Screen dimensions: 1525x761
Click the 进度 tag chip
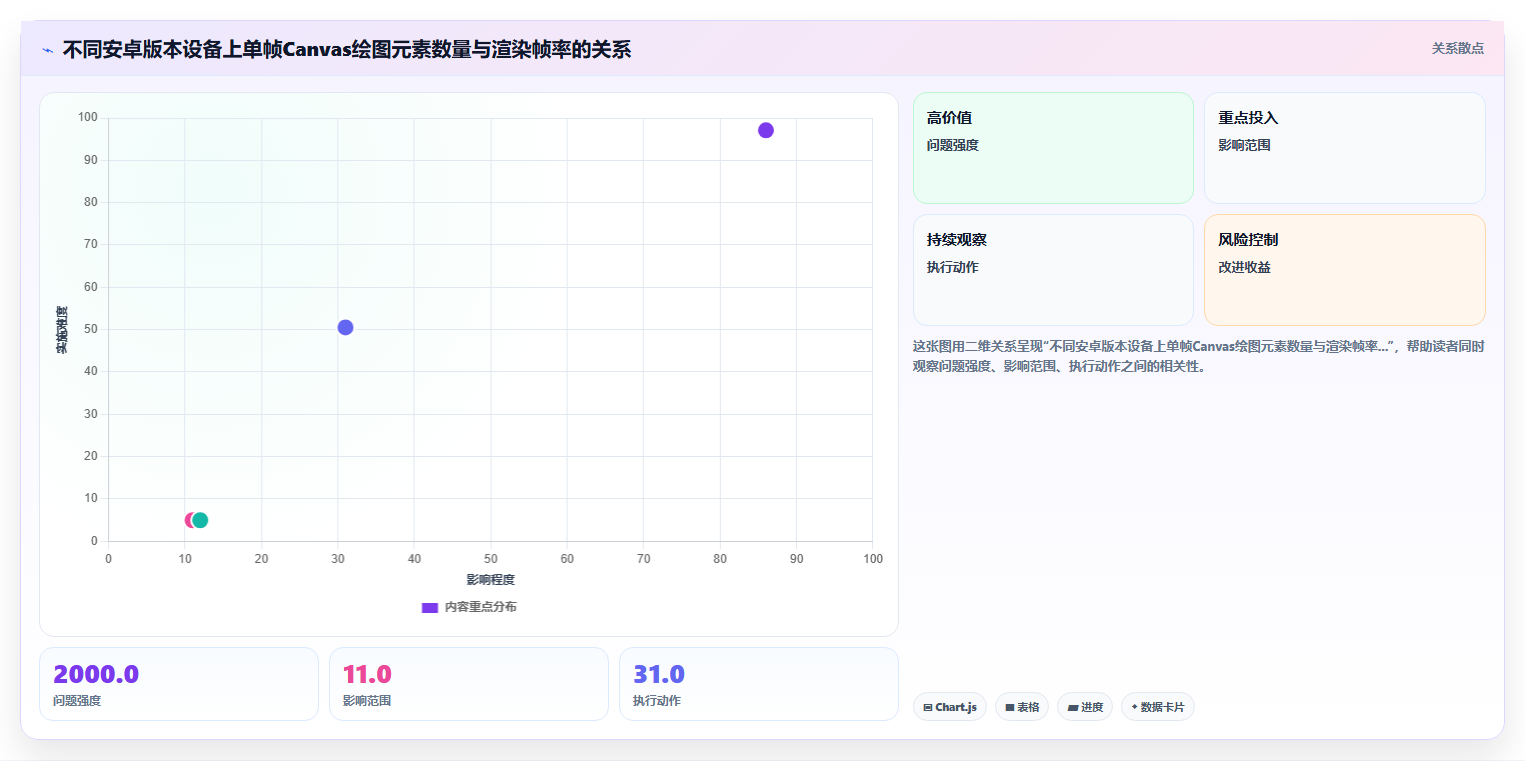coord(1085,707)
